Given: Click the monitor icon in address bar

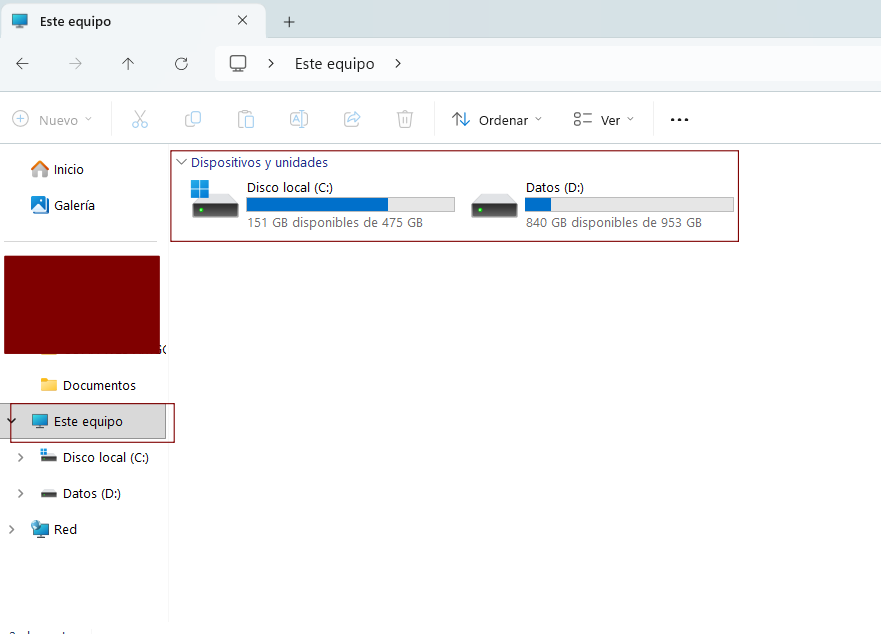Looking at the screenshot, I should click(238, 64).
